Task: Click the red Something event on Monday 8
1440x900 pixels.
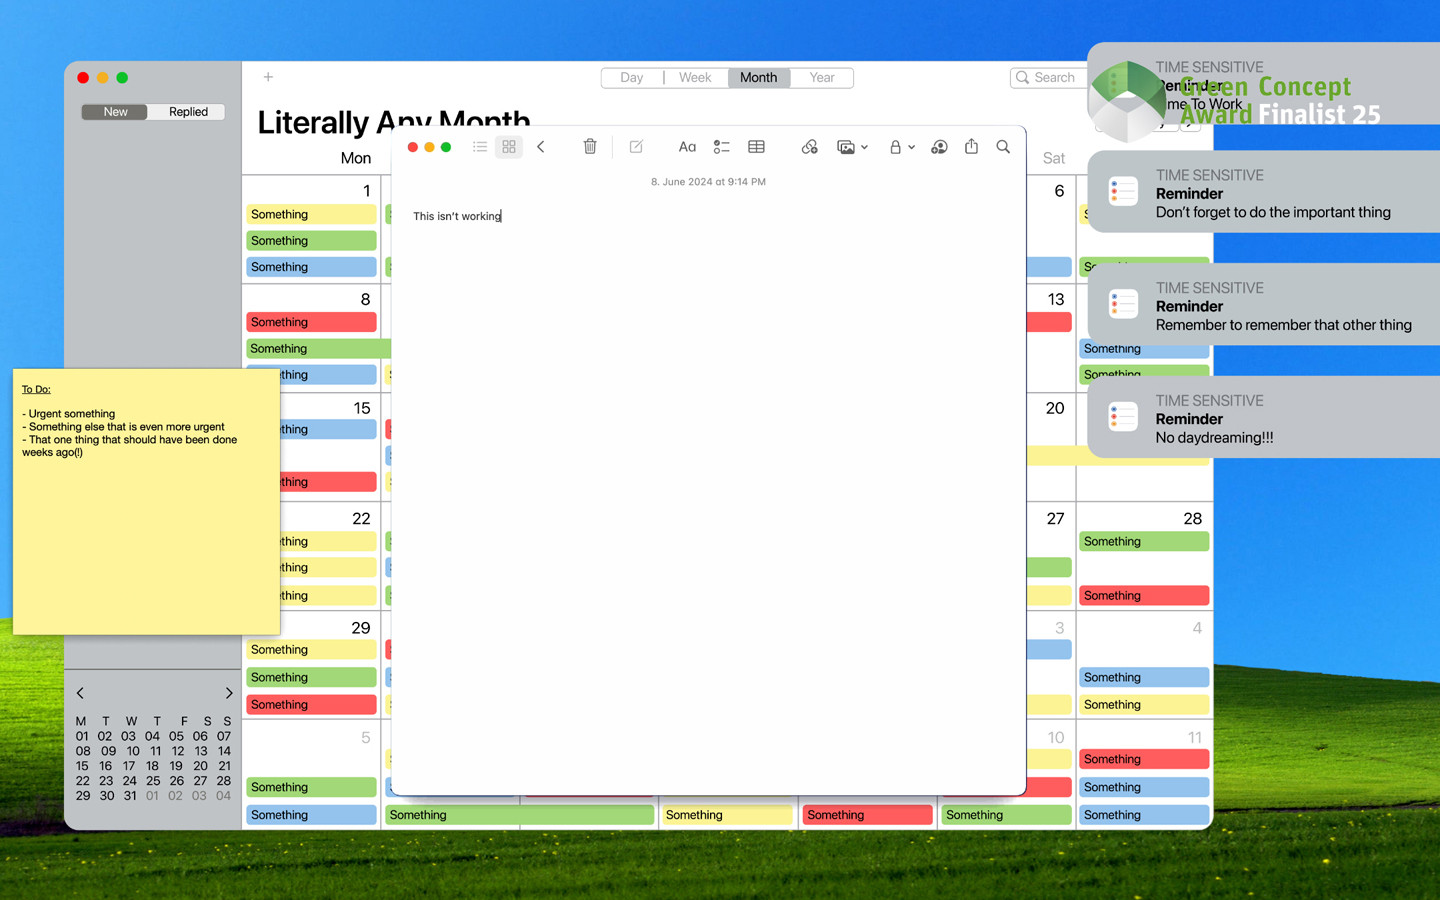Action: tap(311, 322)
